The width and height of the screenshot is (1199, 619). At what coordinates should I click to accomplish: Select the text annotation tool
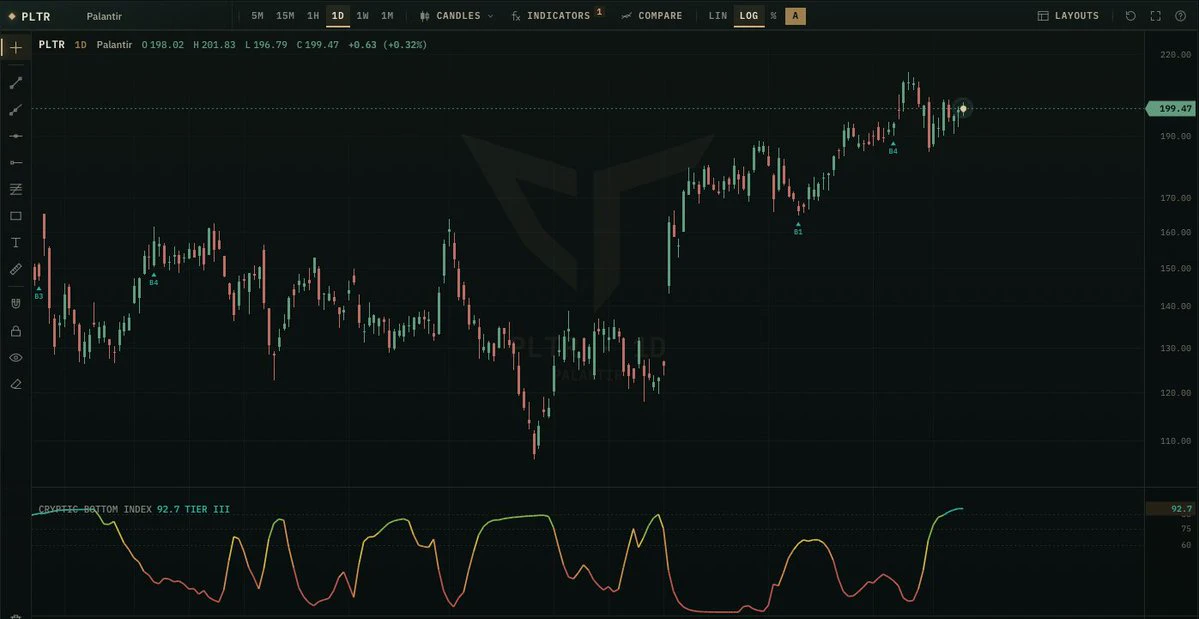[15, 243]
